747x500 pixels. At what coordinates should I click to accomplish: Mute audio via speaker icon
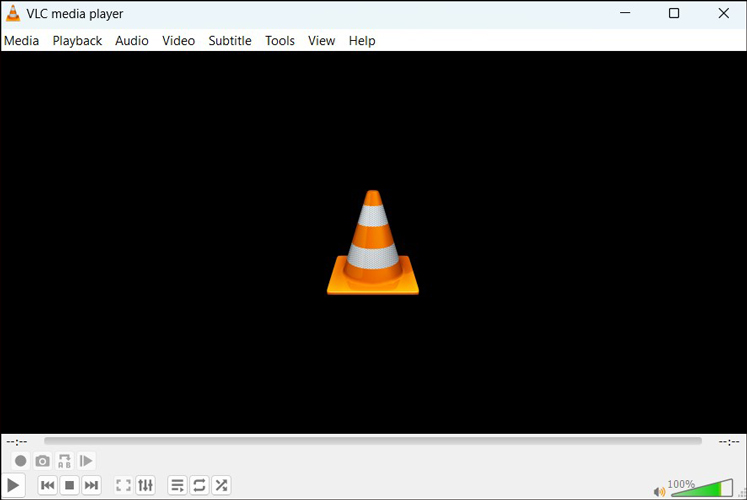[x=659, y=491]
